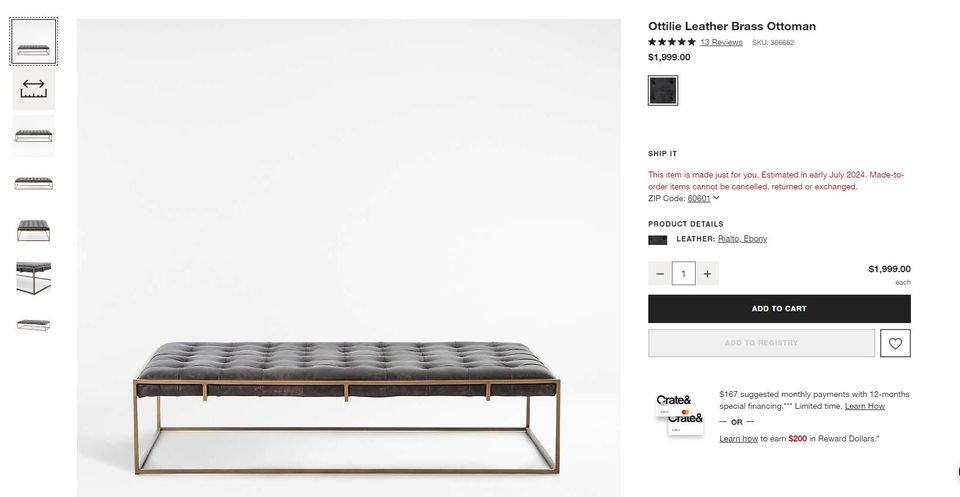Click the heart favorites icon
The width and height of the screenshot is (960, 497).
point(895,343)
